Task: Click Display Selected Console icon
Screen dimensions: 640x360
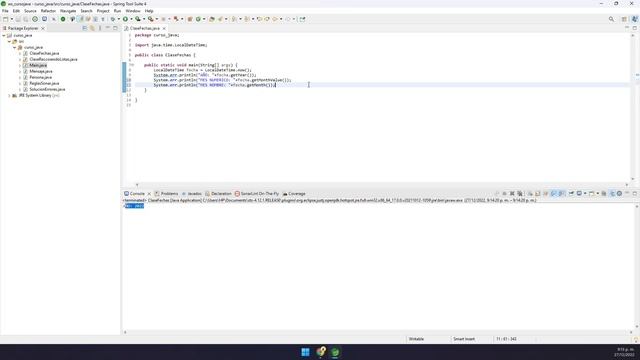Action: tap(579, 193)
